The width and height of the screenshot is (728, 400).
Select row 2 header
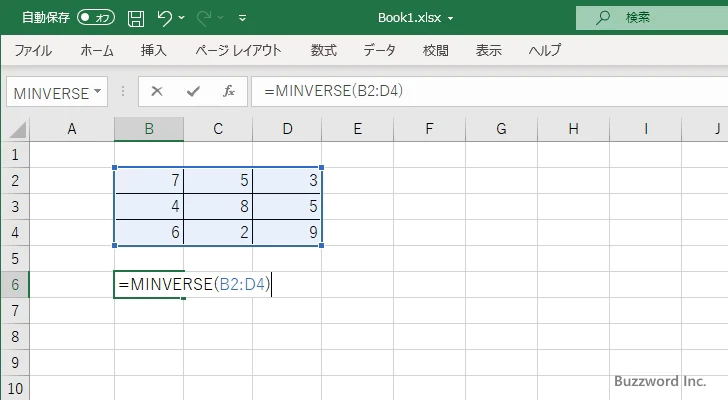(15, 181)
